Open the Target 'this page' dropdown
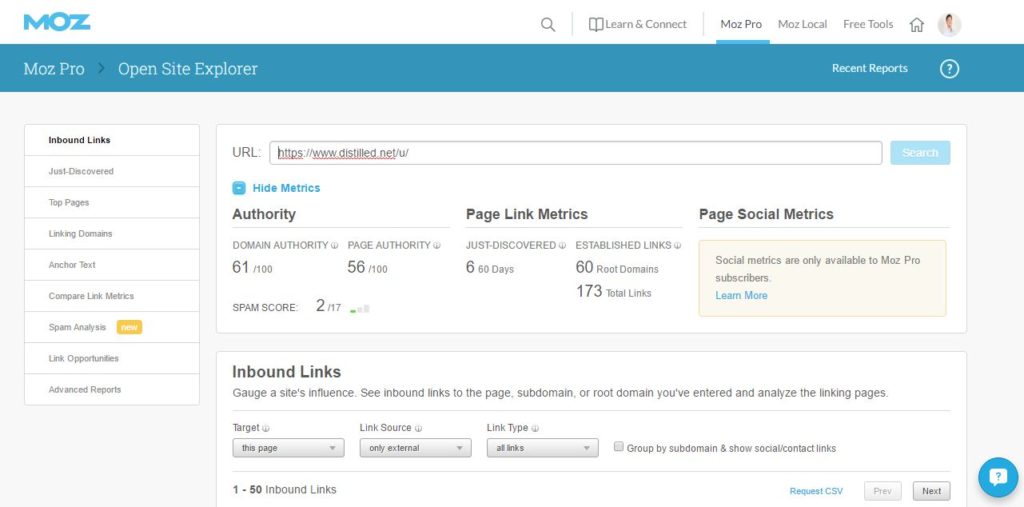Viewport: 1024px width, 507px height. click(288, 448)
